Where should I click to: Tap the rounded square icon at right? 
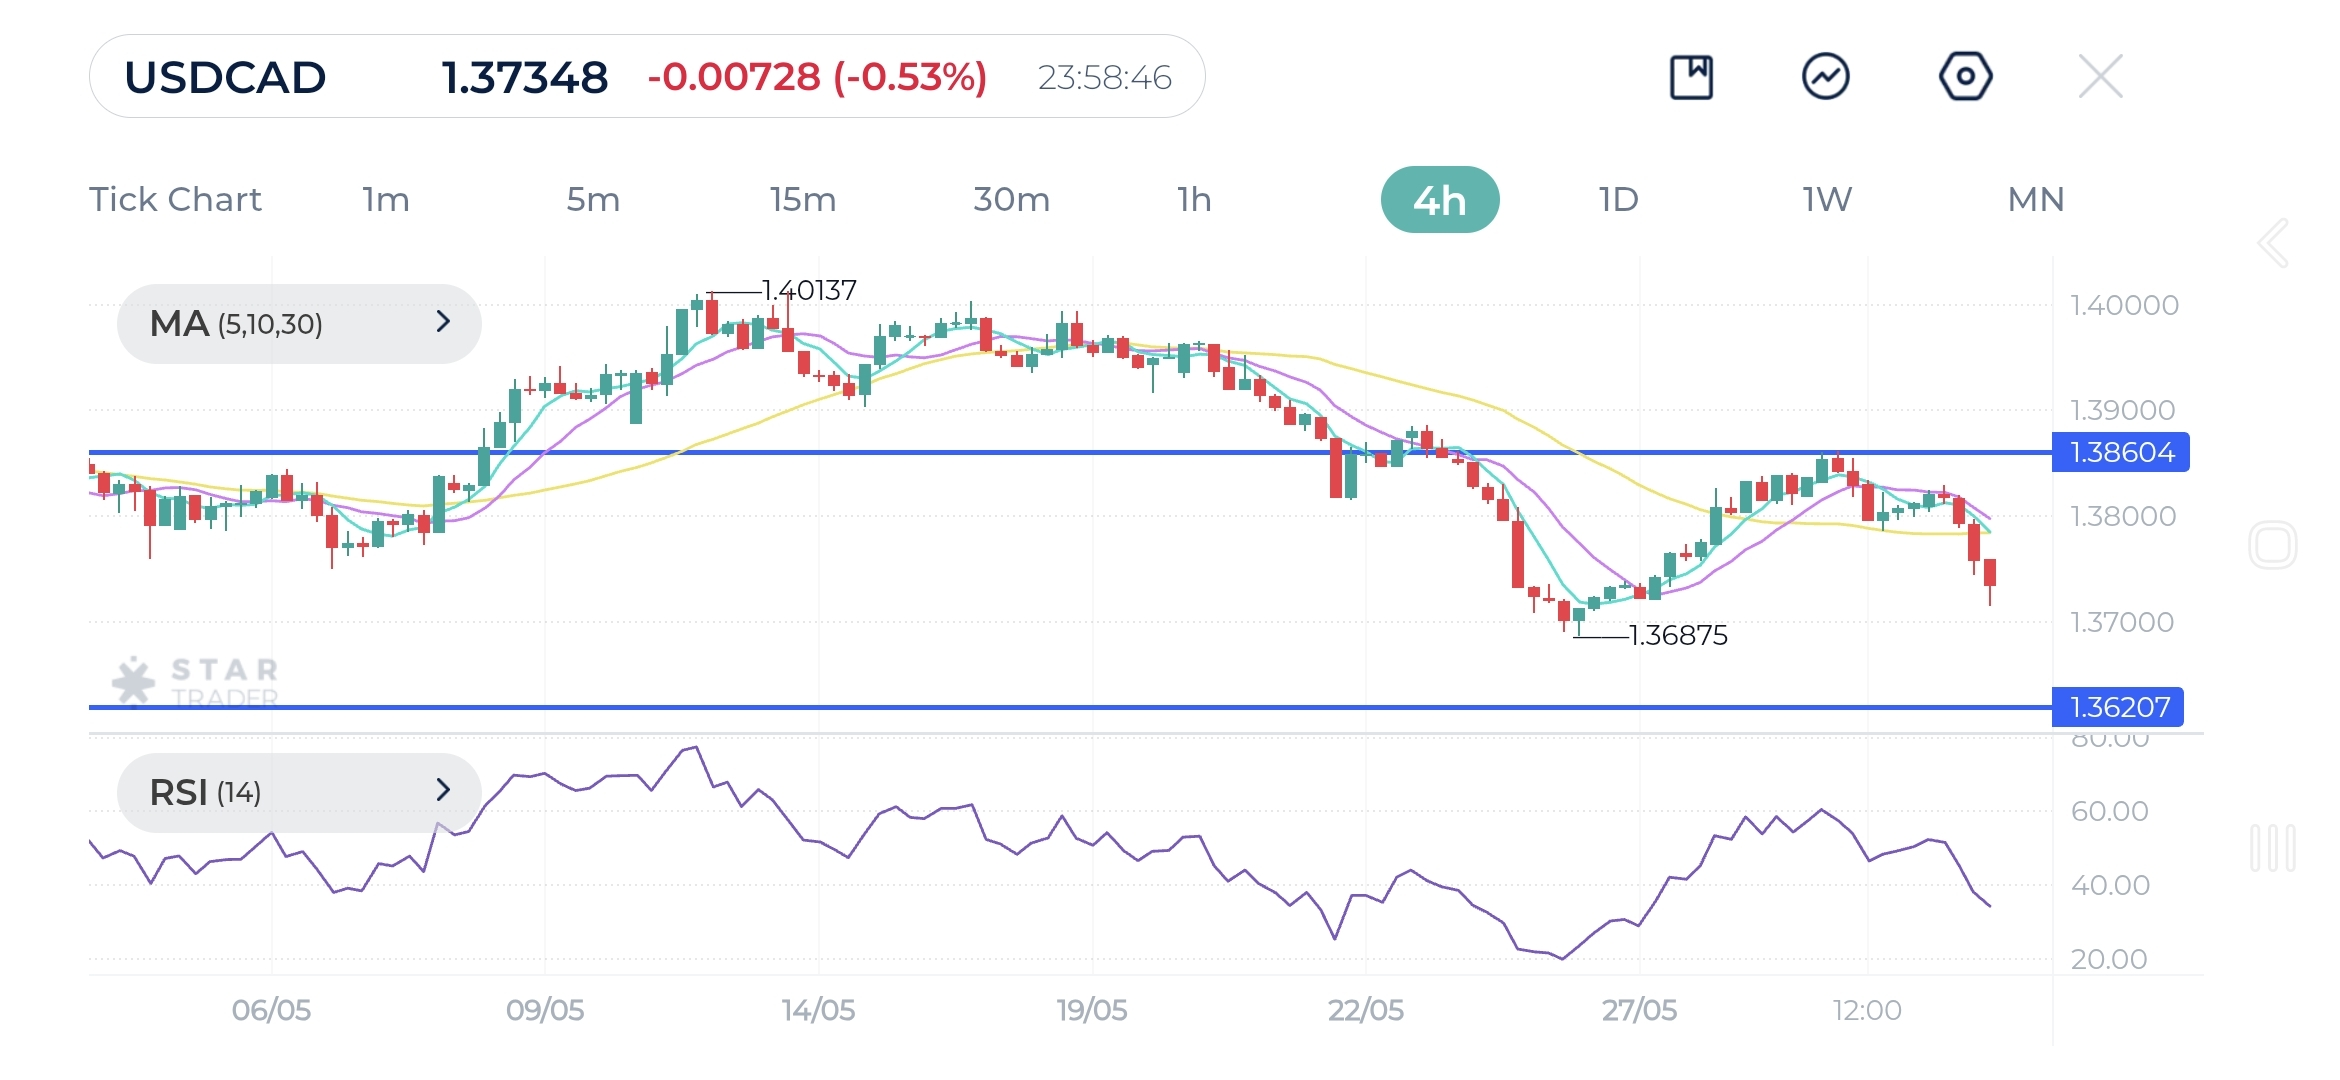pyautogui.click(x=2272, y=545)
